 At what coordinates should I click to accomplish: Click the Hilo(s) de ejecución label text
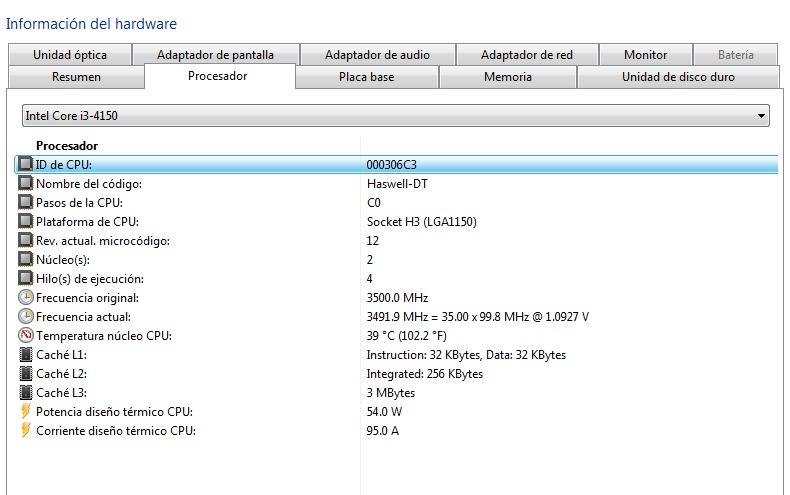90,279
